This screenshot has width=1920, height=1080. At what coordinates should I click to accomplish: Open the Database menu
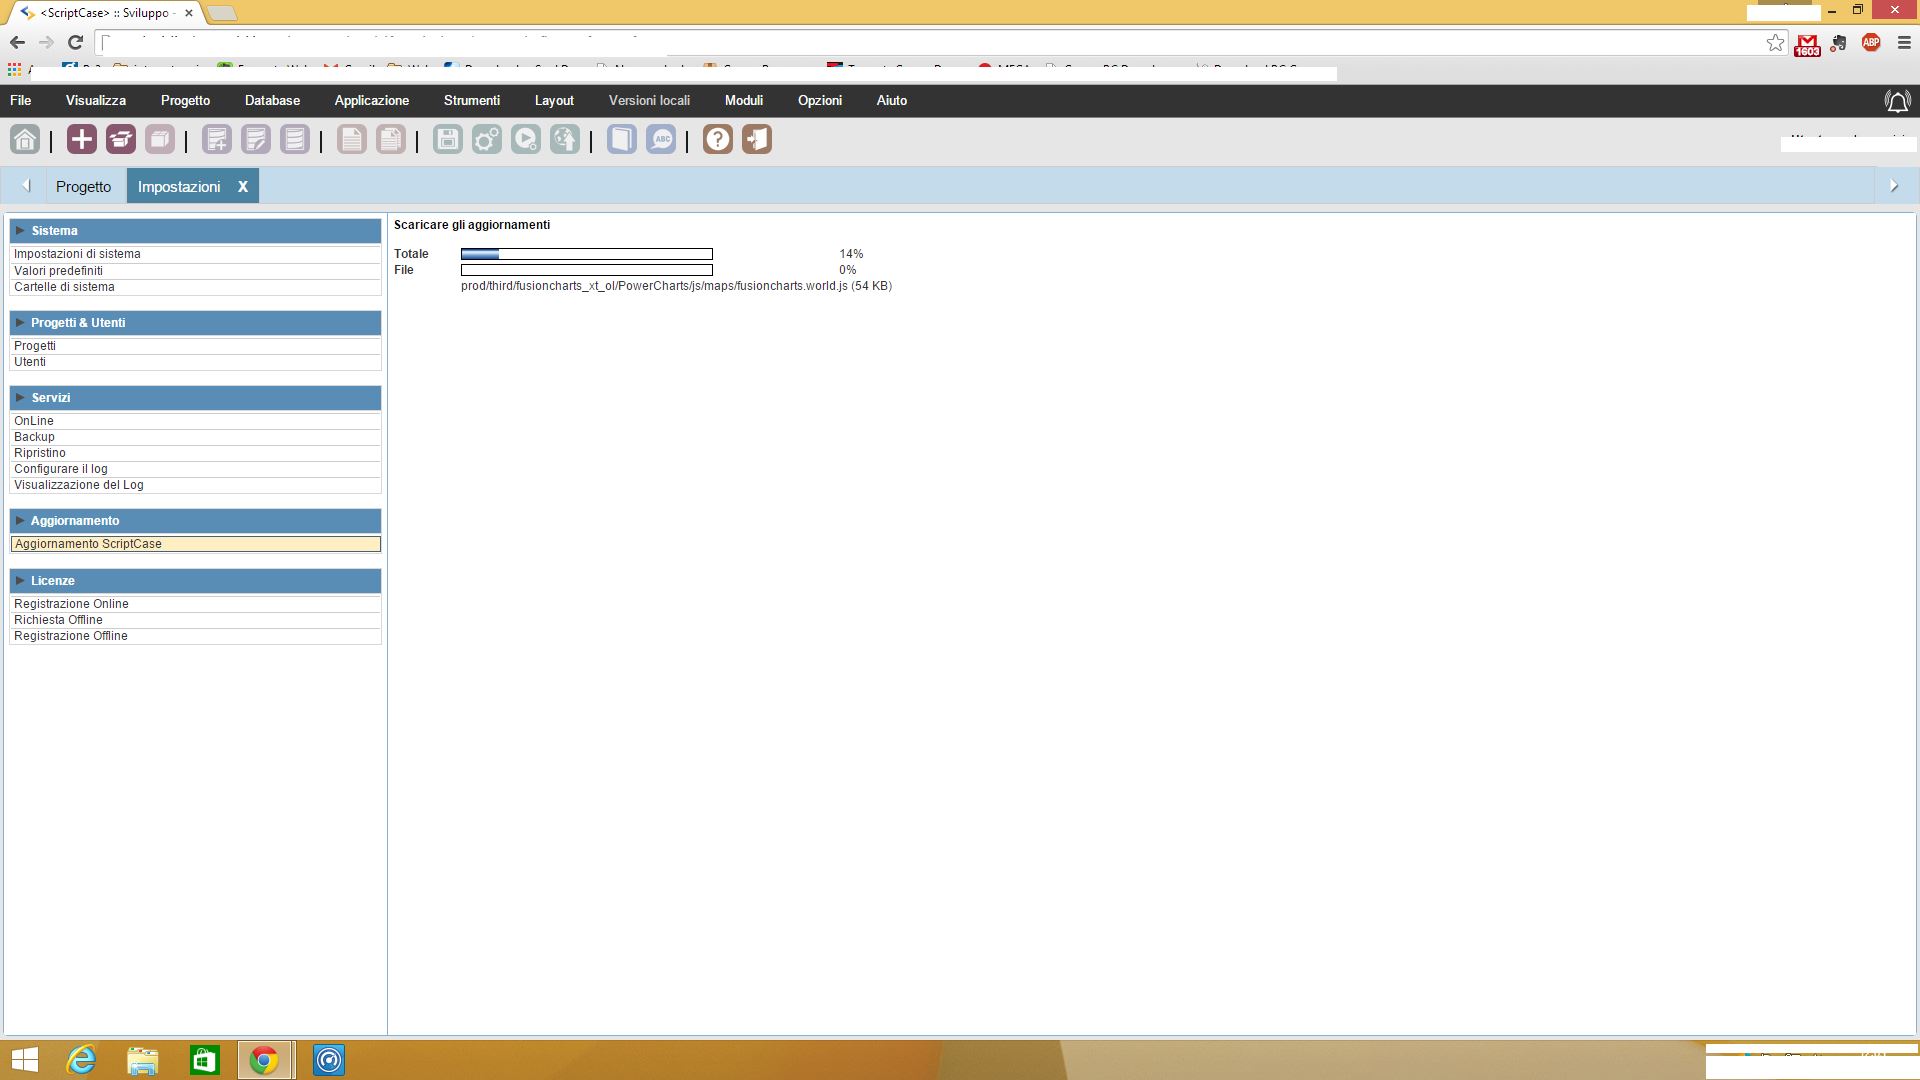(272, 100)
